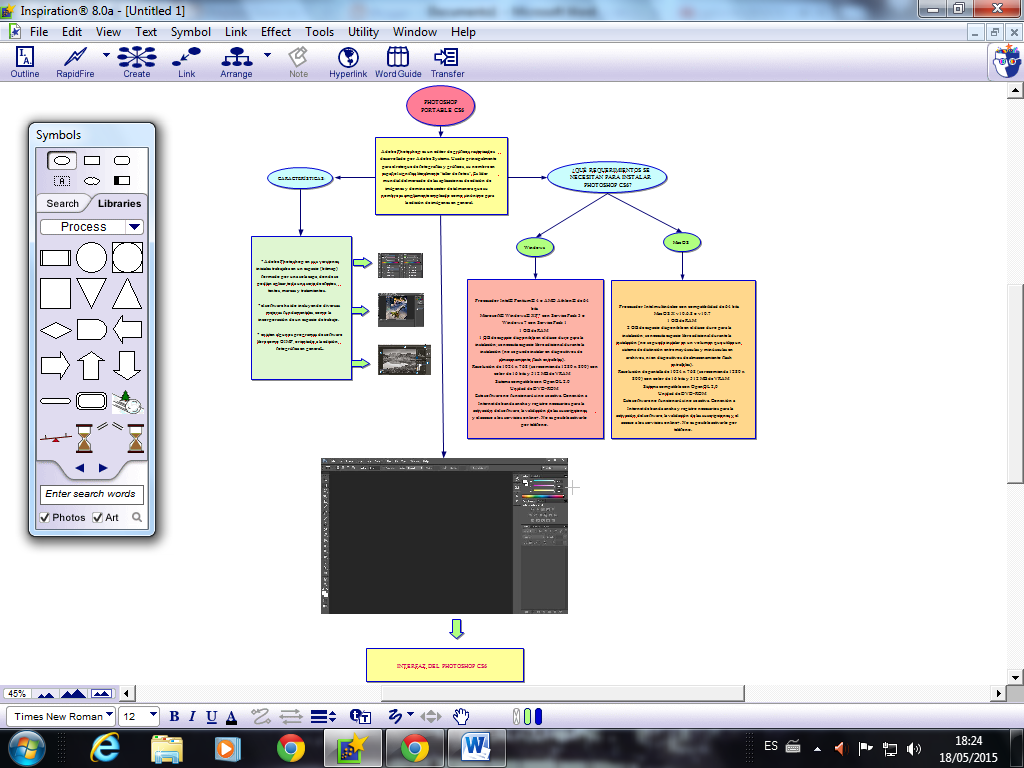Uncheck the Photos checkbox

tap(44, 517)
